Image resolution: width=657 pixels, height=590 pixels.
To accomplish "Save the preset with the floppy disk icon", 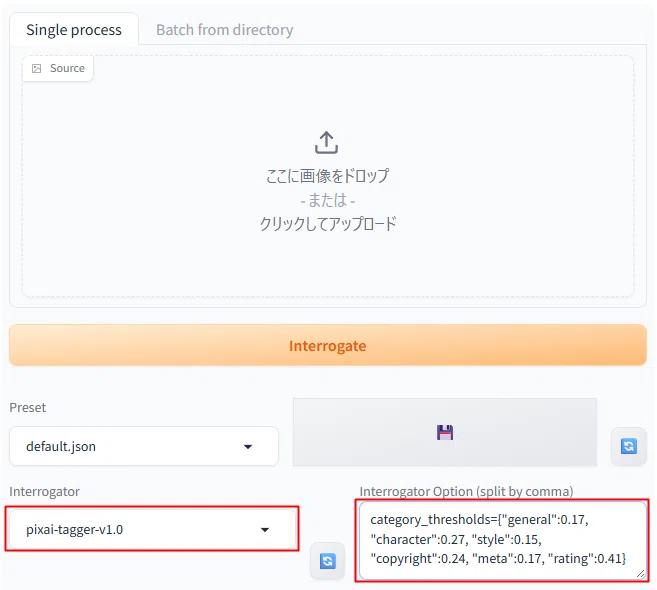I will (x=445, y=432).
